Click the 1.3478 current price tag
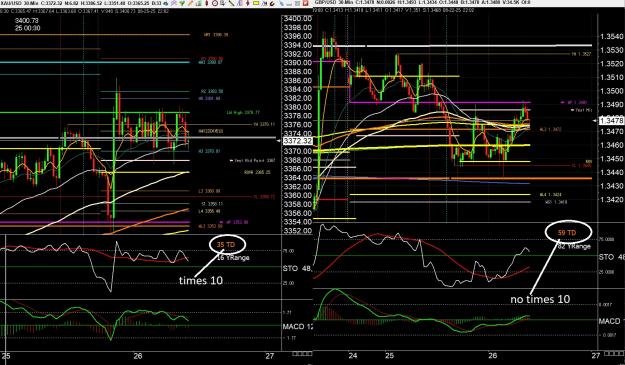The image size is (625, 365). coord(612,120)
